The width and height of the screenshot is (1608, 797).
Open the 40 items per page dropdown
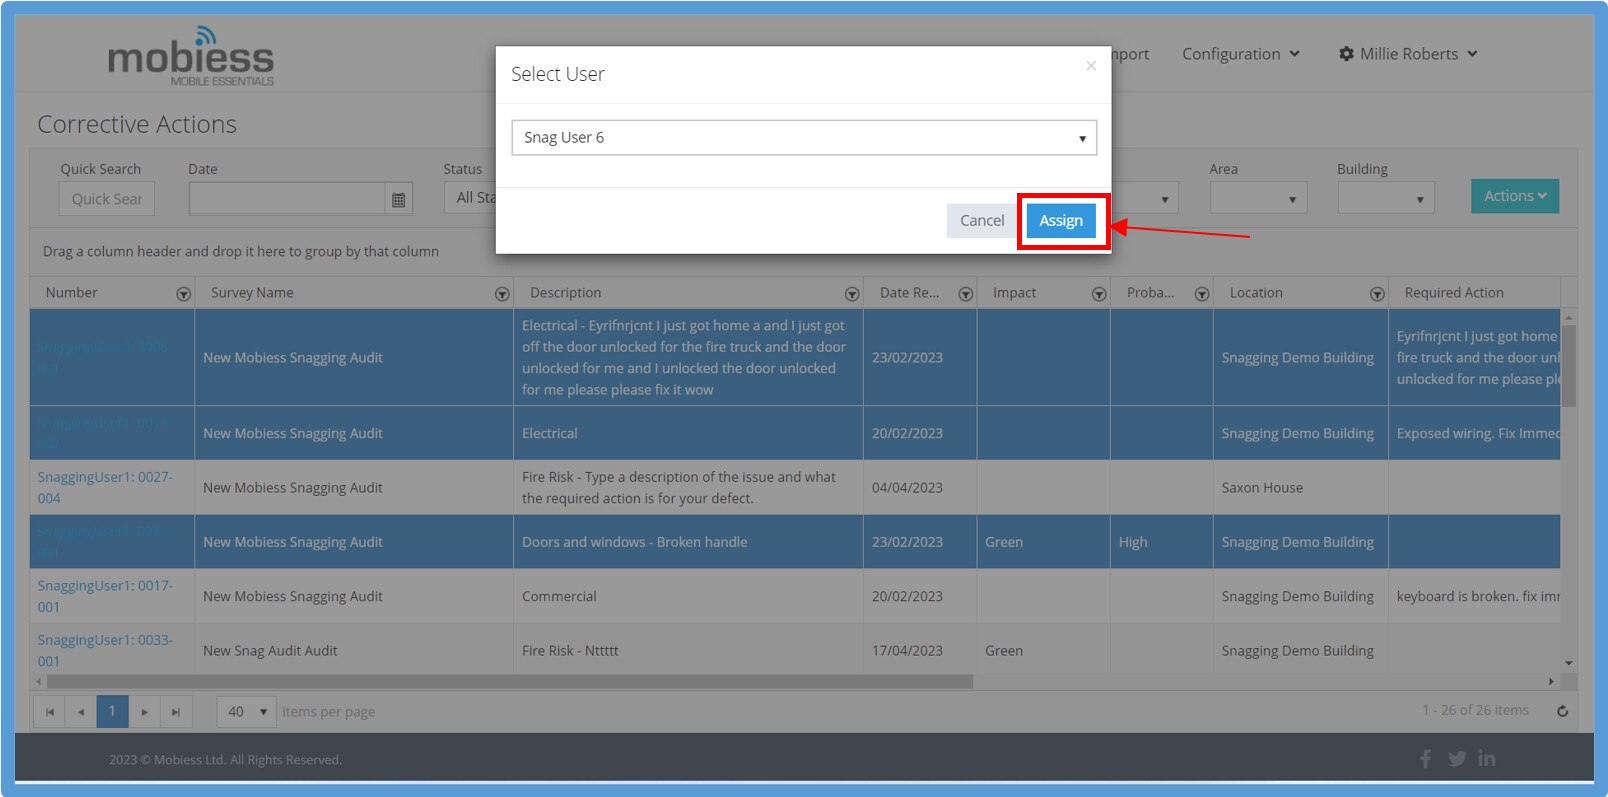(247, 712)
